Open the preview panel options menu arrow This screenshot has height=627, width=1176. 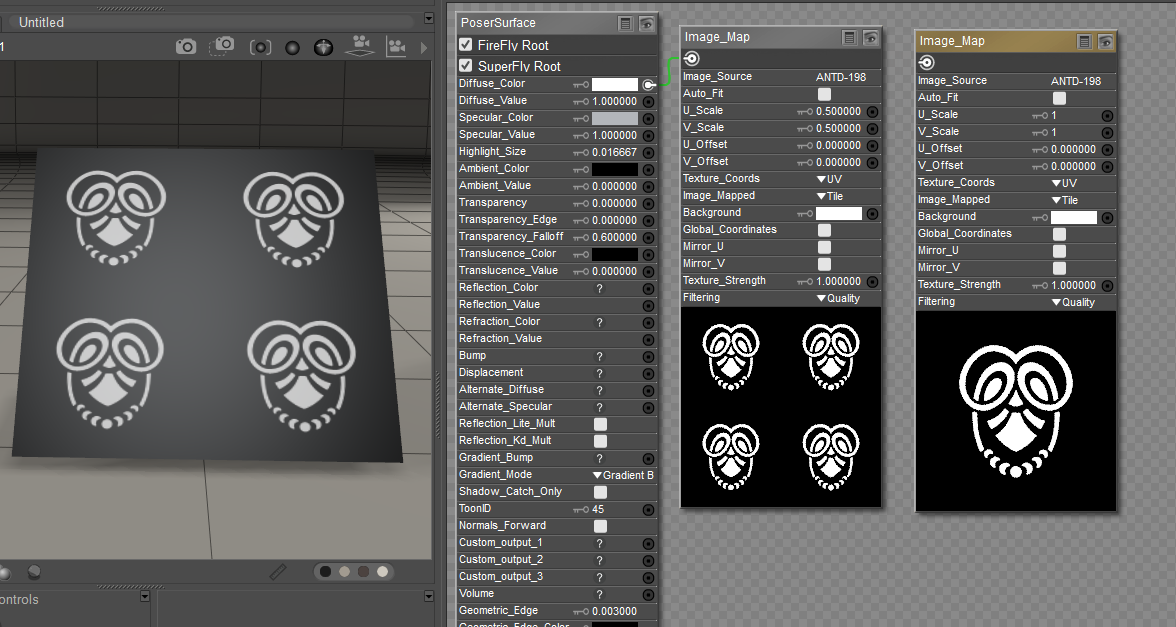tap(429, 18)
